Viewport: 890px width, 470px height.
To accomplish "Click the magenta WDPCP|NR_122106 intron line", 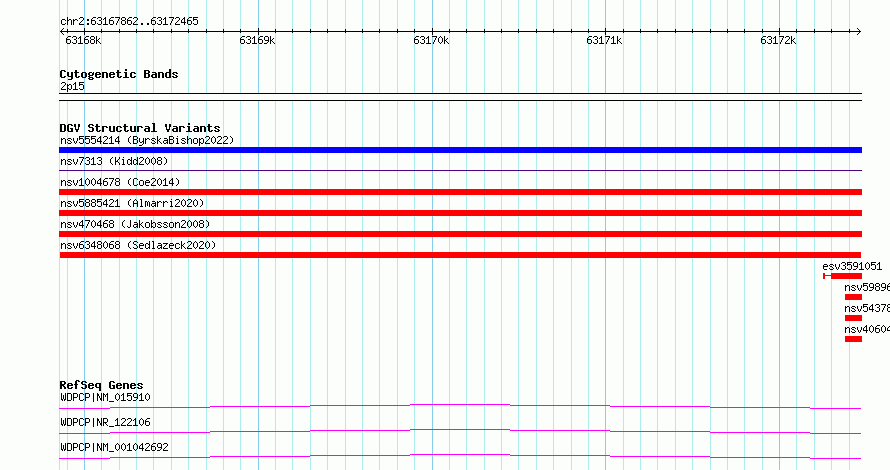I will pos(460,431).
